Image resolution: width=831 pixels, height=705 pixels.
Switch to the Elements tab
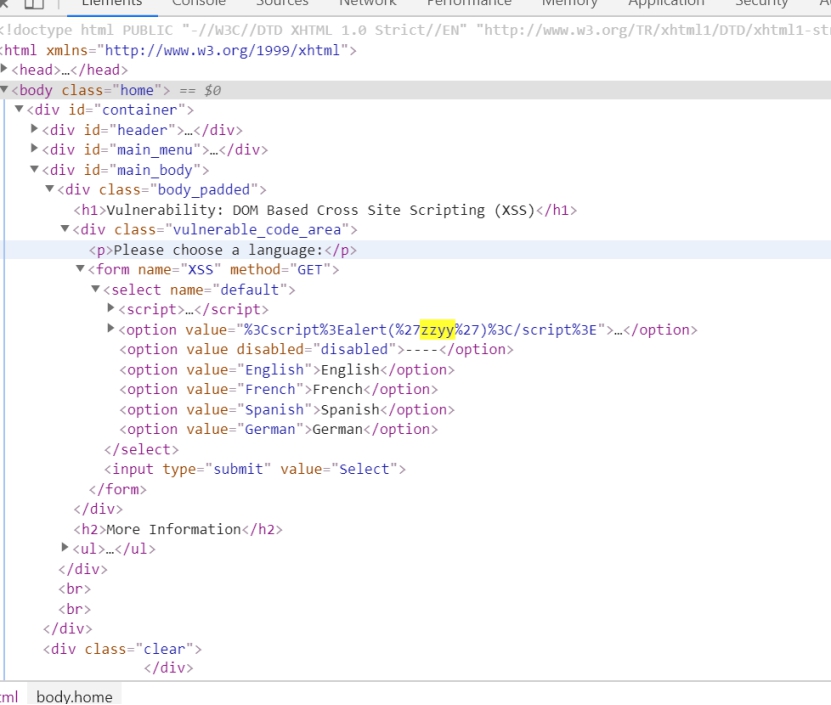click(x=112, y=3)
